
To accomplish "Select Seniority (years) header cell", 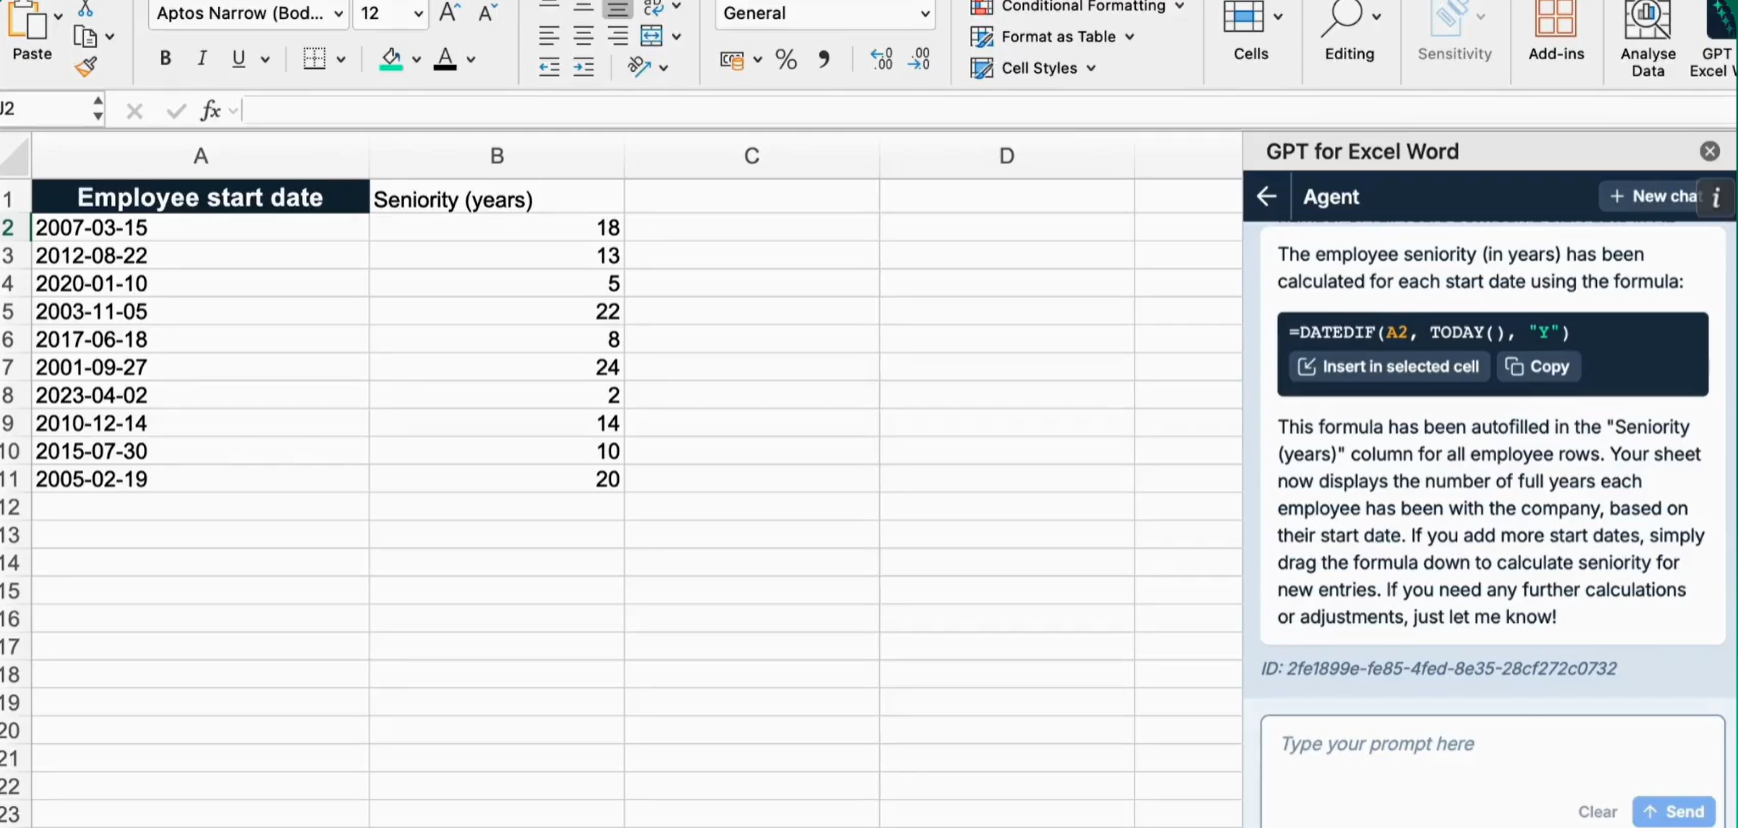I will point(497,199).
